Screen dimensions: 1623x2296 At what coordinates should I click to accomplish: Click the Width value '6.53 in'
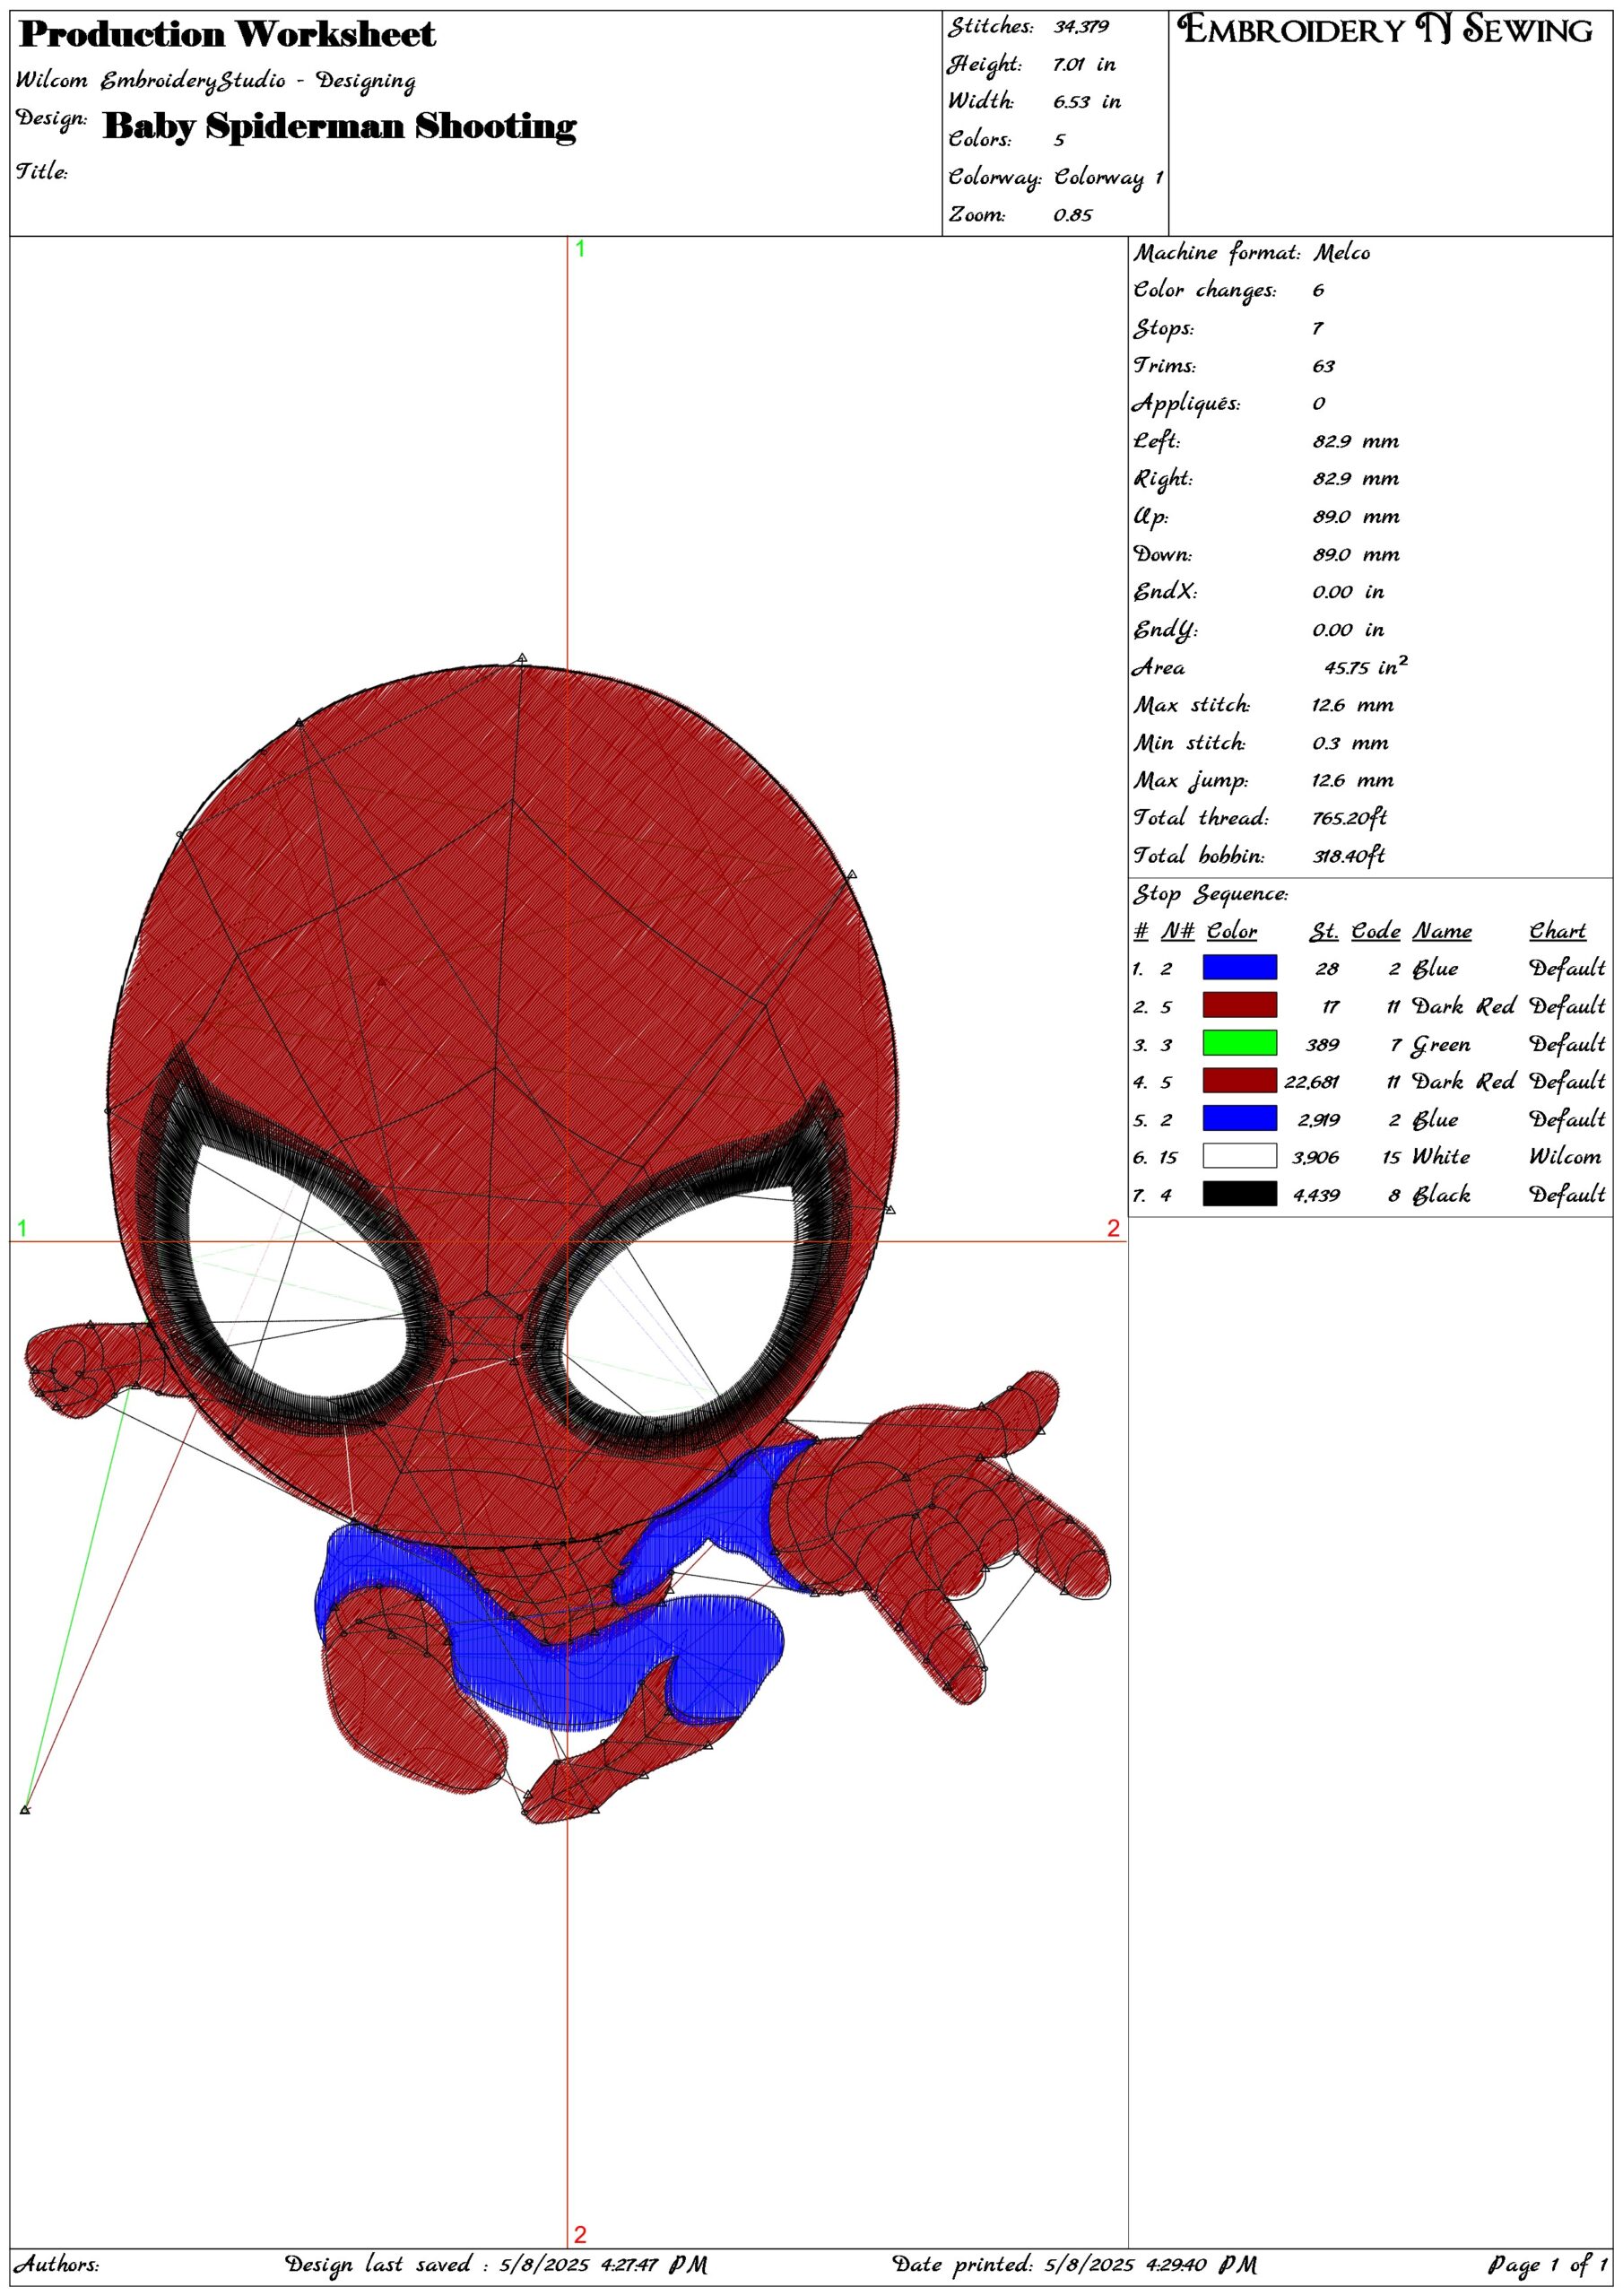(1086, 102)
